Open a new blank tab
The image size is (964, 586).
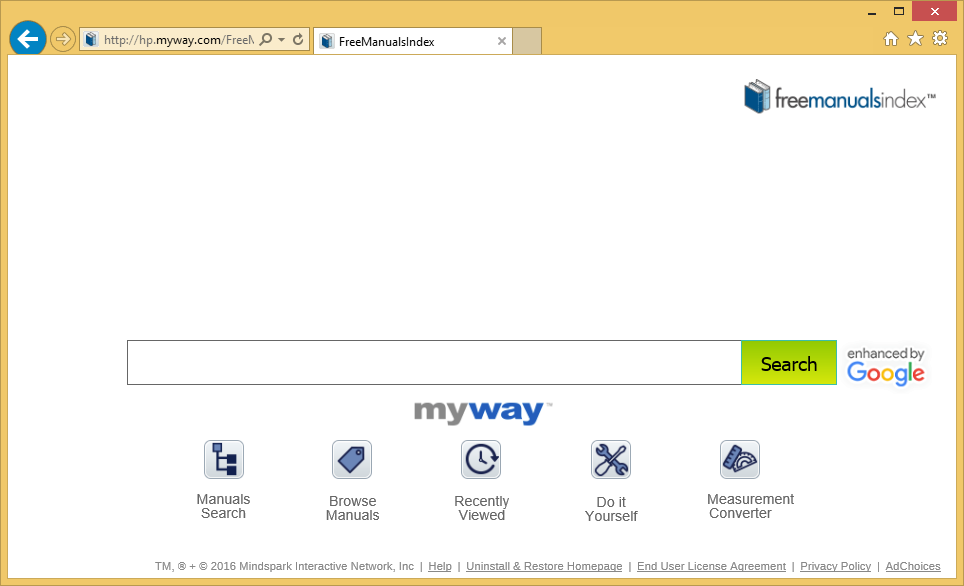[x=527, y=41]
